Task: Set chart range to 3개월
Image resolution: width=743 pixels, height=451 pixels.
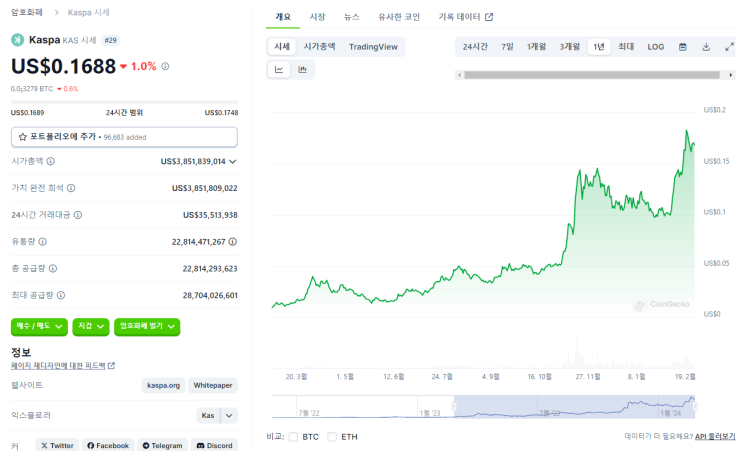Action: pyautogui.click(x=569, y=47)
